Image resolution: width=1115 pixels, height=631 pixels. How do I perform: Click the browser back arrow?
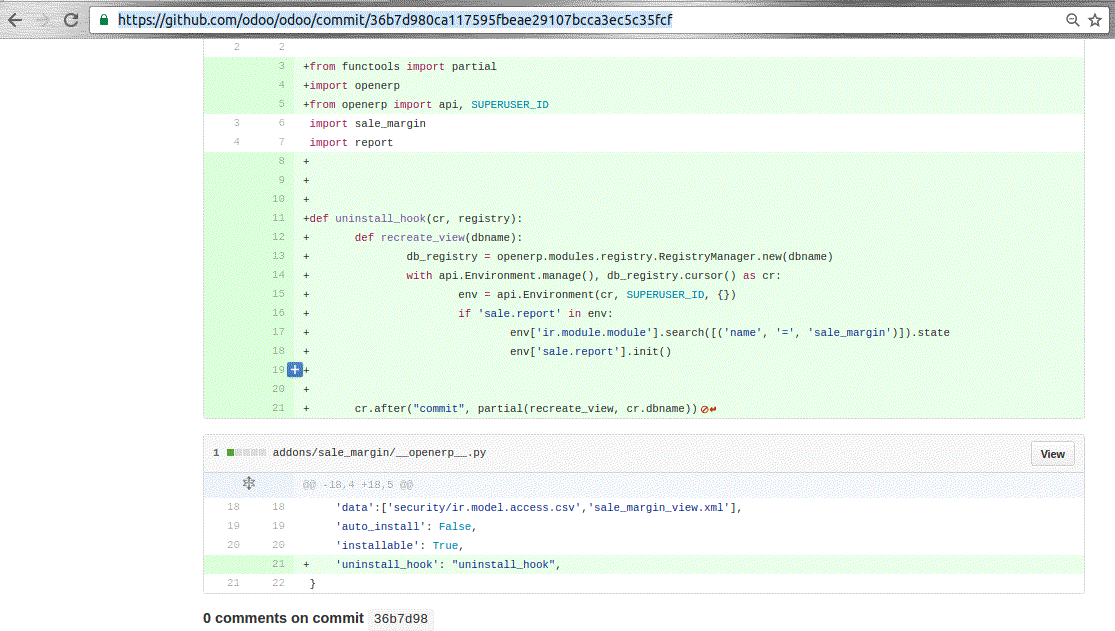tap(16, 20)
